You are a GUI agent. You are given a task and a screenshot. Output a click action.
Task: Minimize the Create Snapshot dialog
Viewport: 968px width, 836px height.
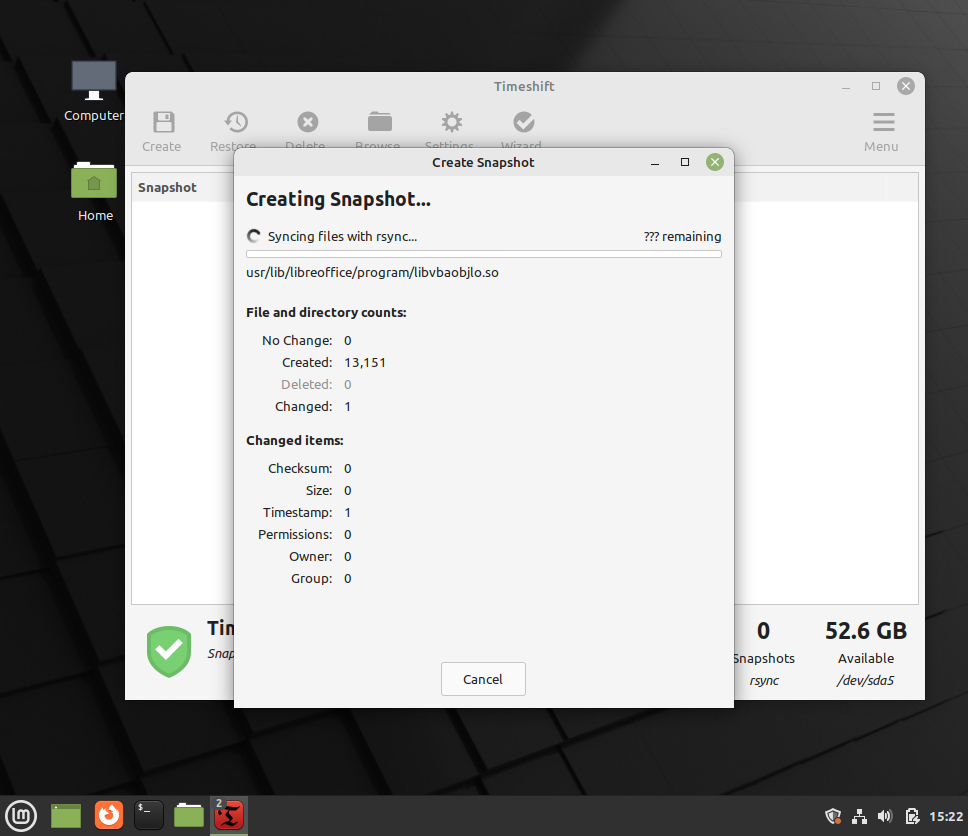[655, 162]
